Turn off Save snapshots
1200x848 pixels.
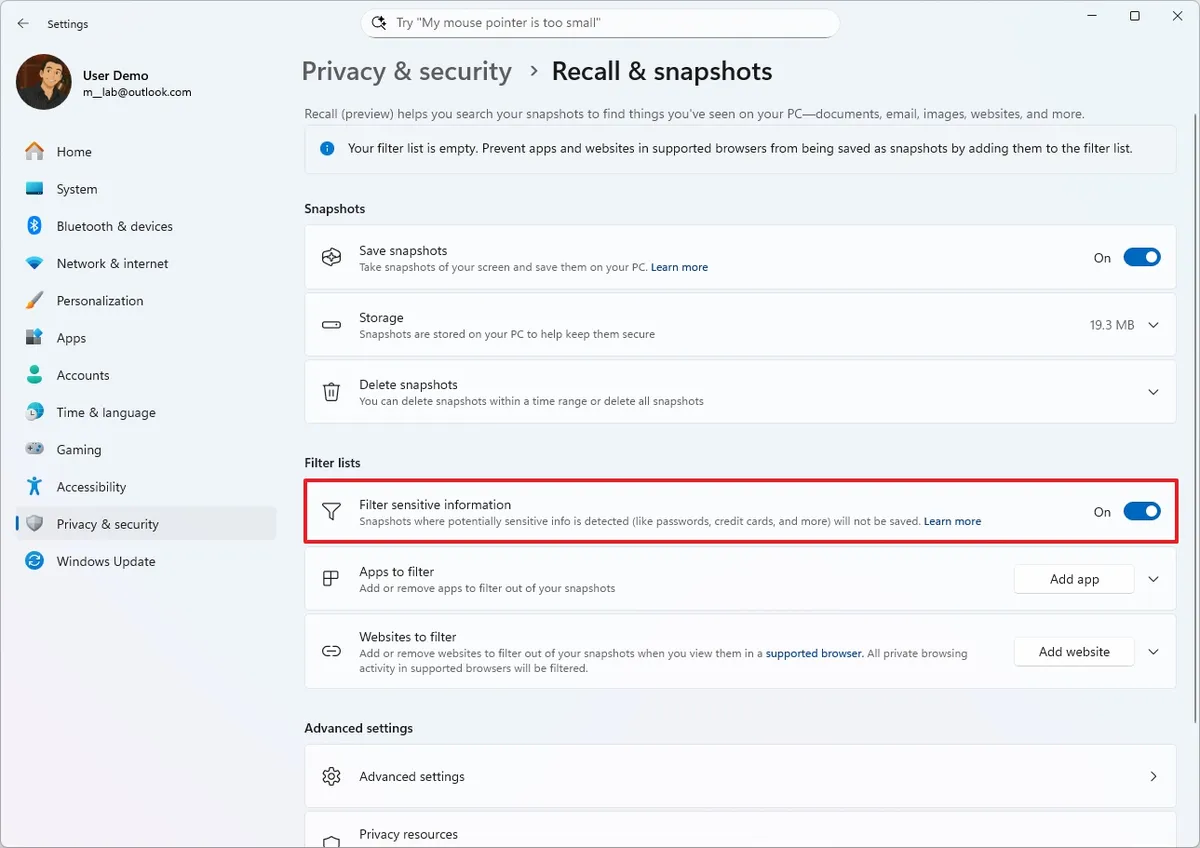pyautogui.click(x=1141, y=257)
